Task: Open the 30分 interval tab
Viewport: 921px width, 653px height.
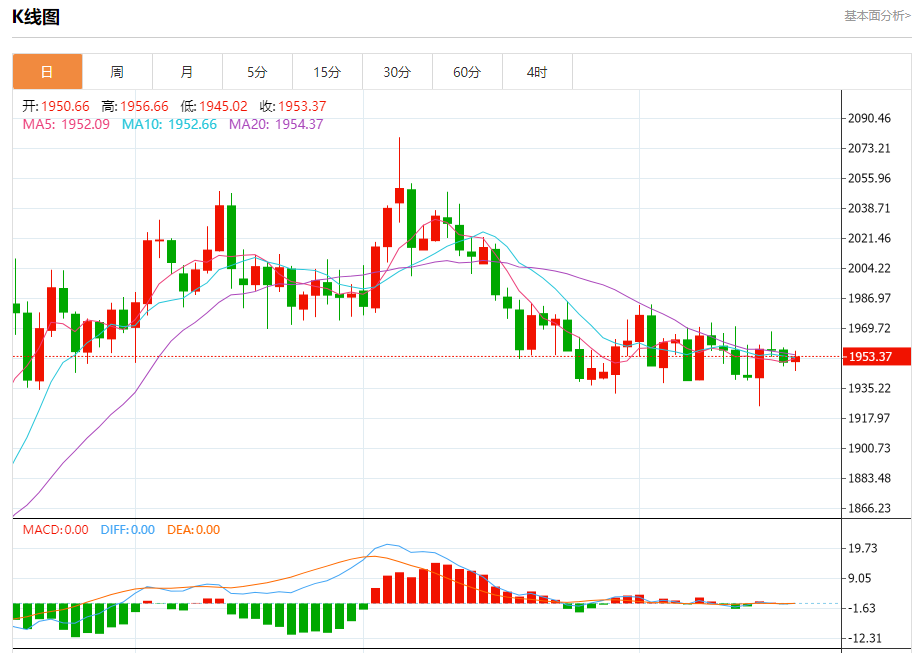Action: [397, 72]
